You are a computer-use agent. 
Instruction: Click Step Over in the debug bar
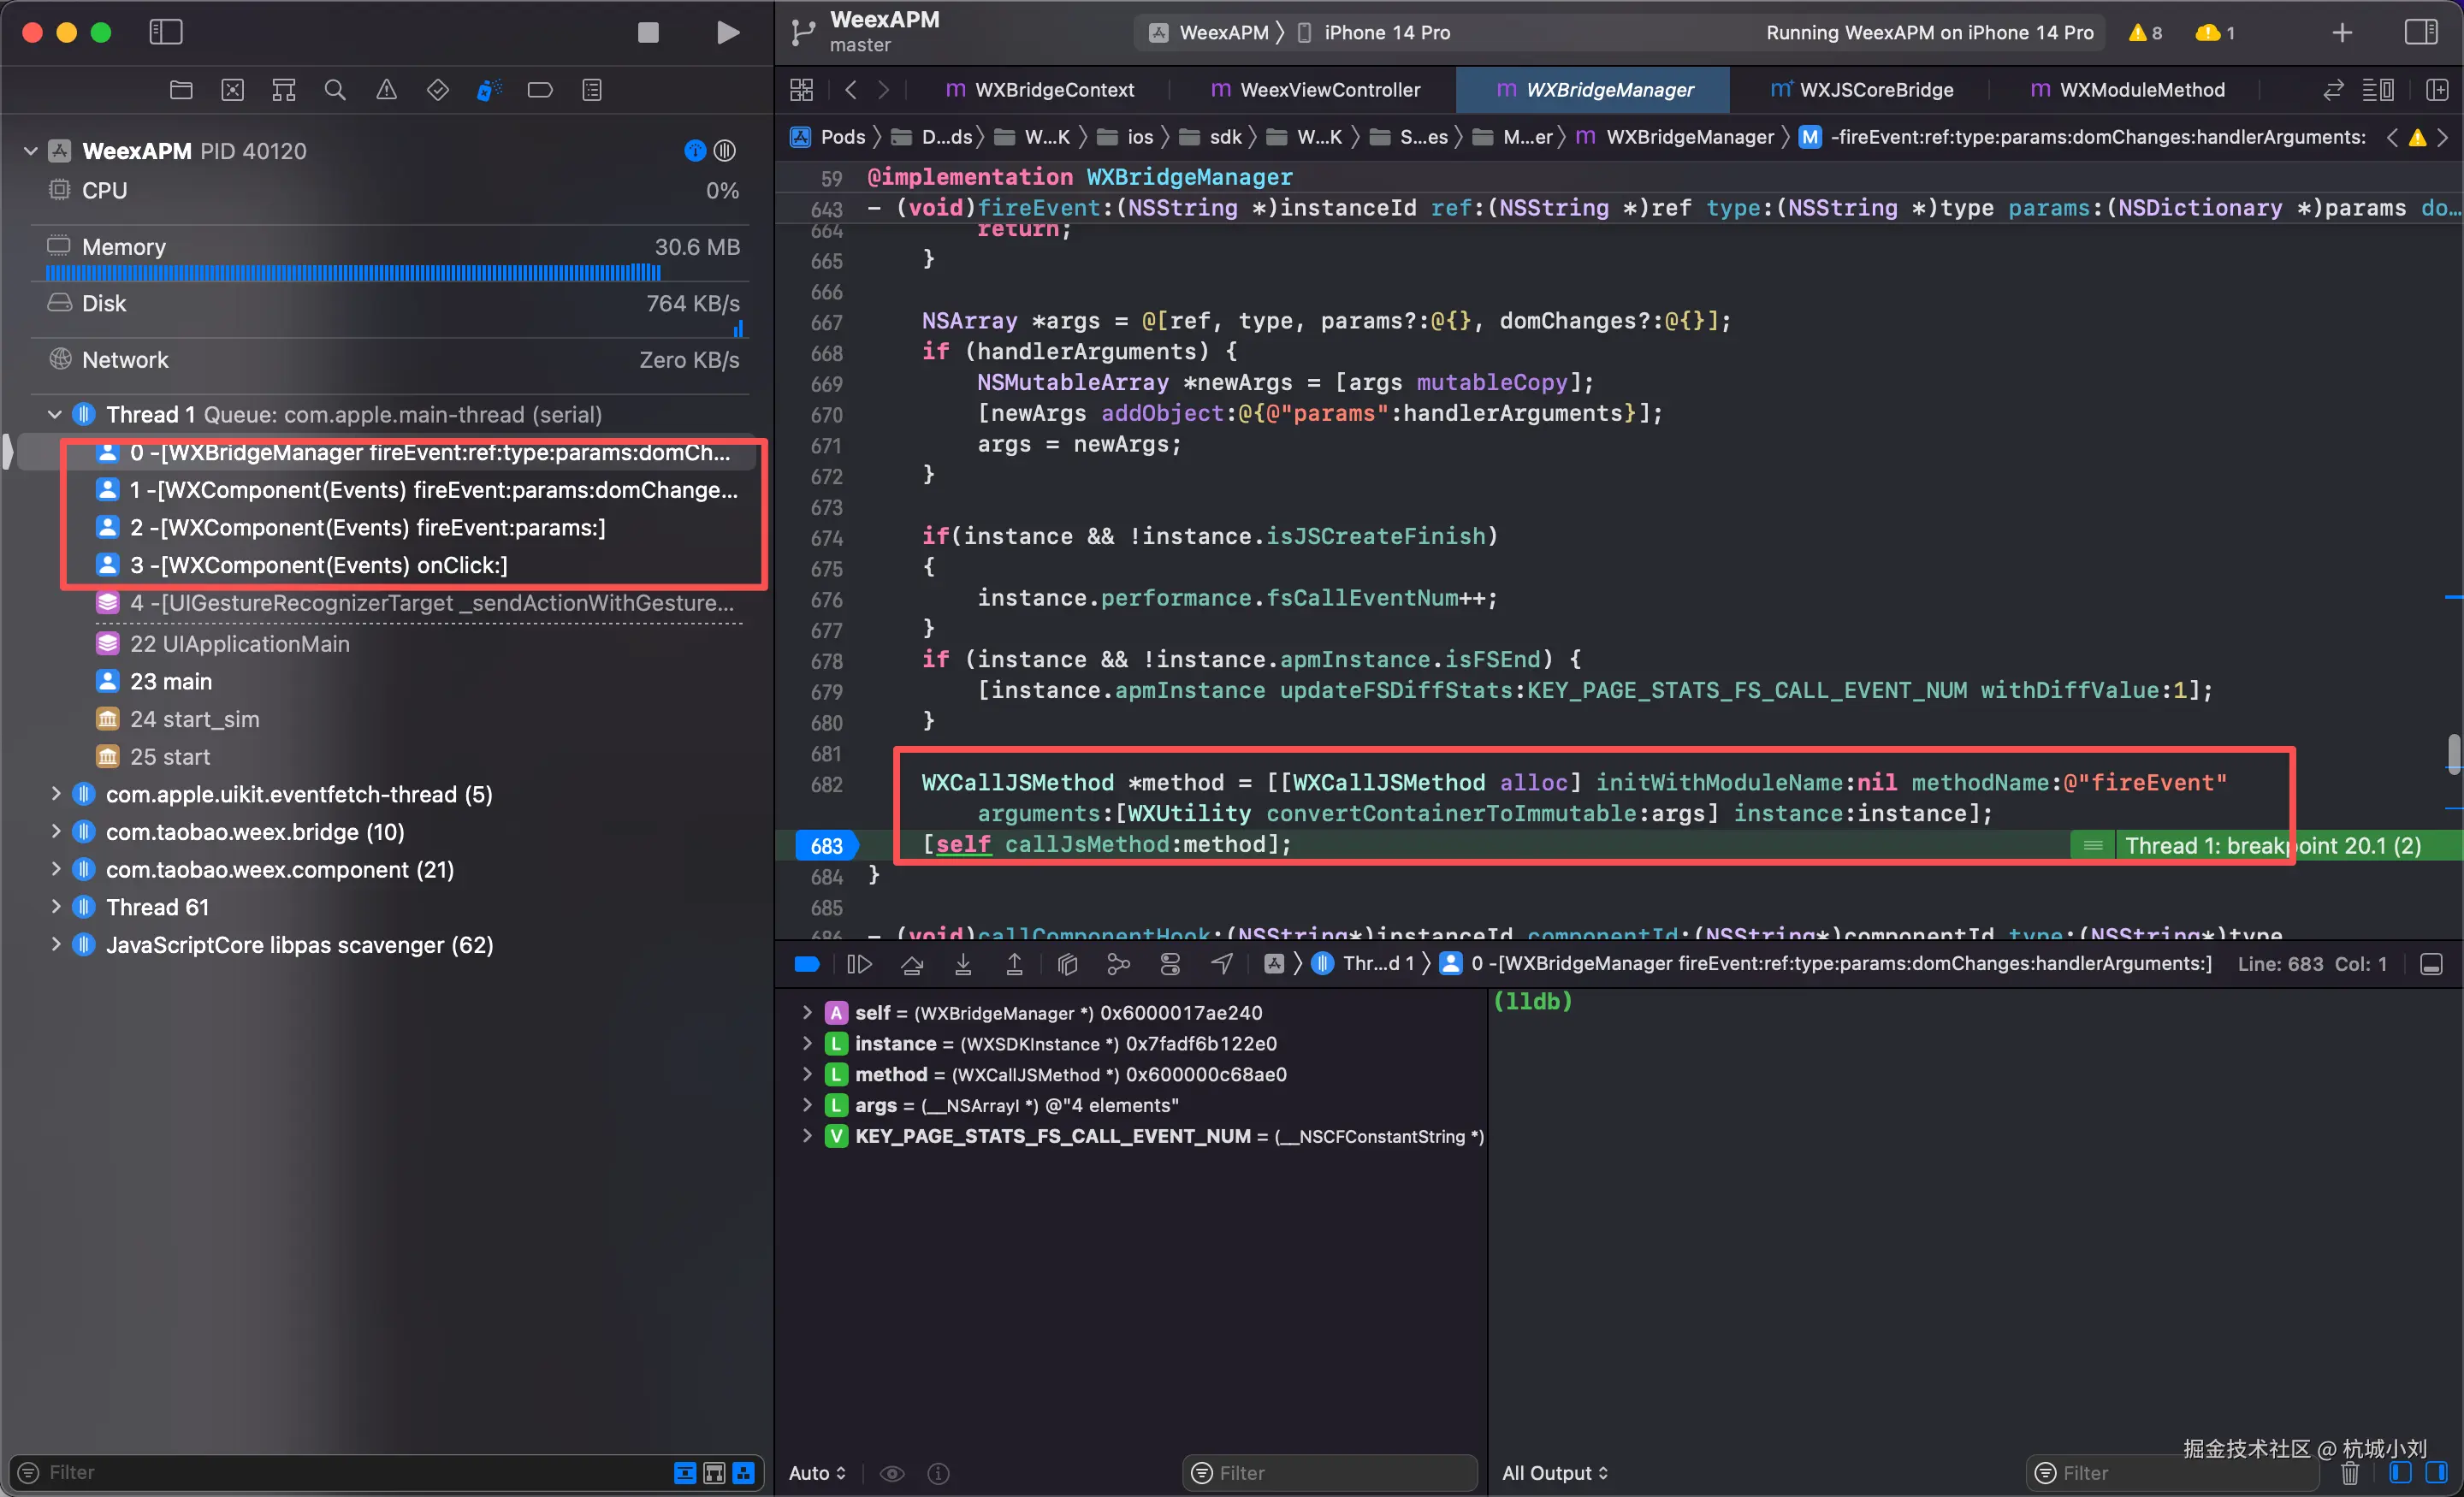[911, 964]
